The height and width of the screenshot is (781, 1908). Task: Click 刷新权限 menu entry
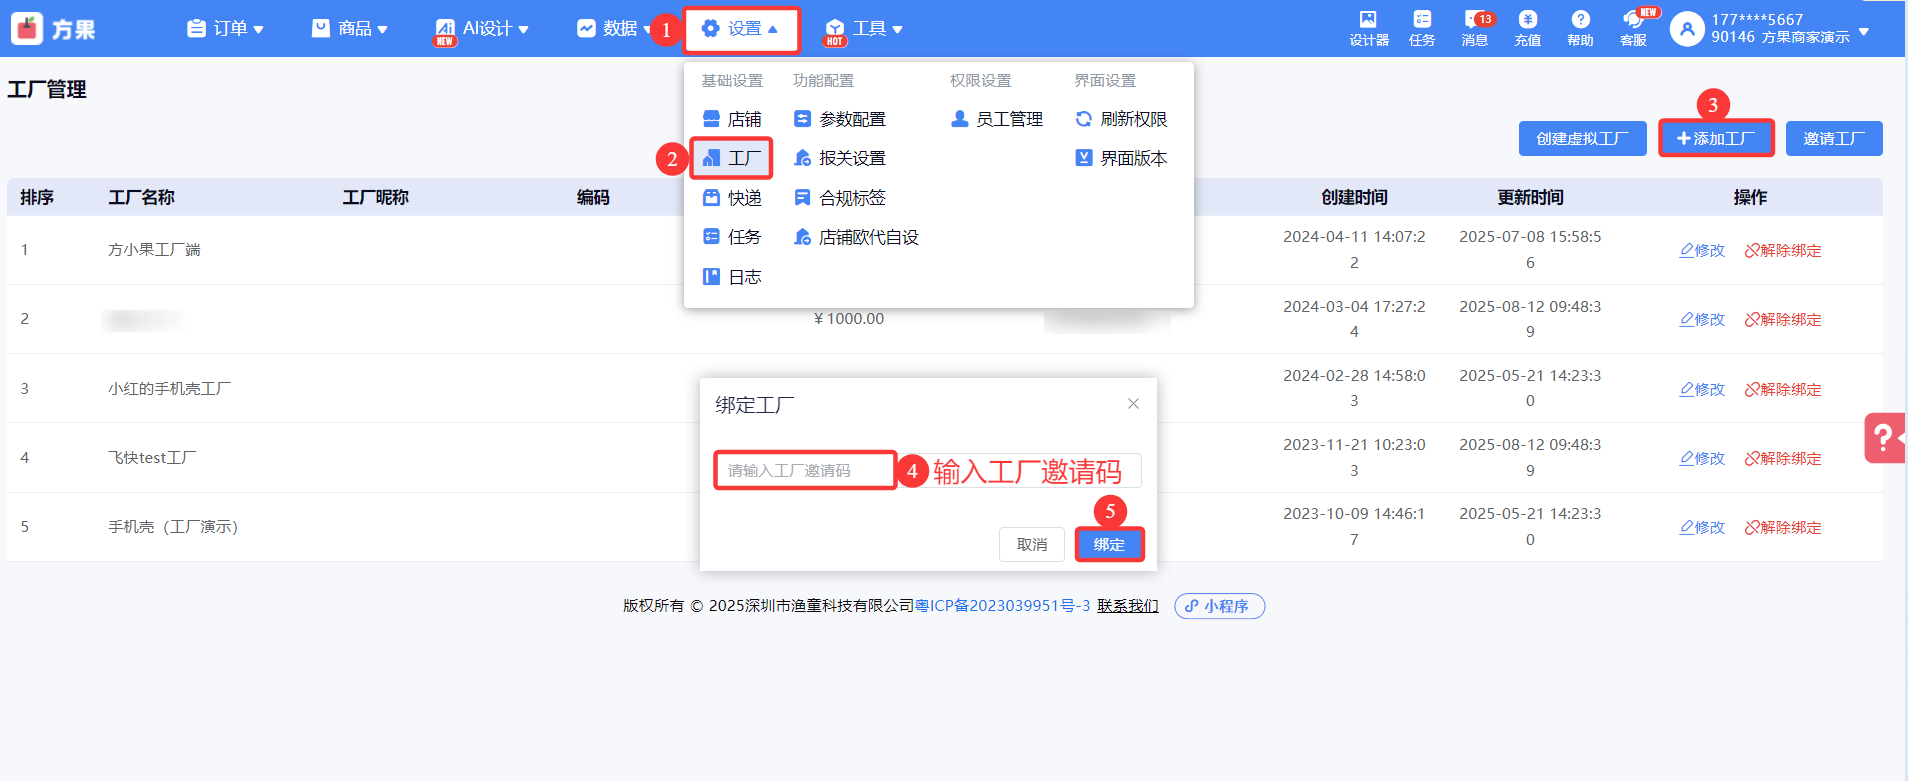click(1121, 119)
